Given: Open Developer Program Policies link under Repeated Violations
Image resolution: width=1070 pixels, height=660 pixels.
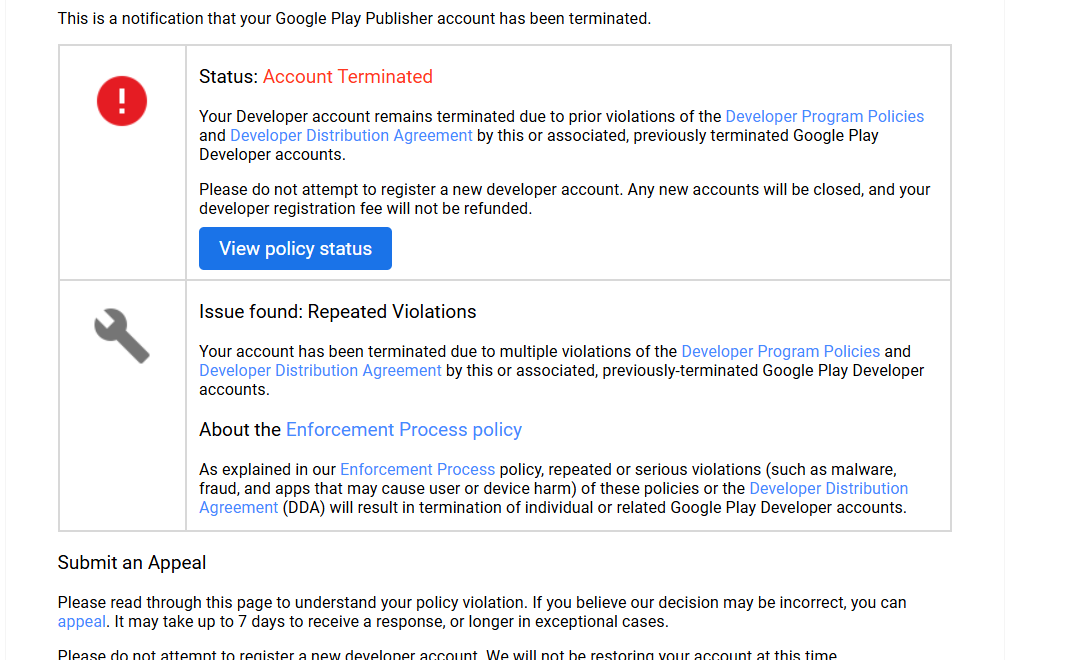Looking at the screenshot, I should click(x=781, y=351).
